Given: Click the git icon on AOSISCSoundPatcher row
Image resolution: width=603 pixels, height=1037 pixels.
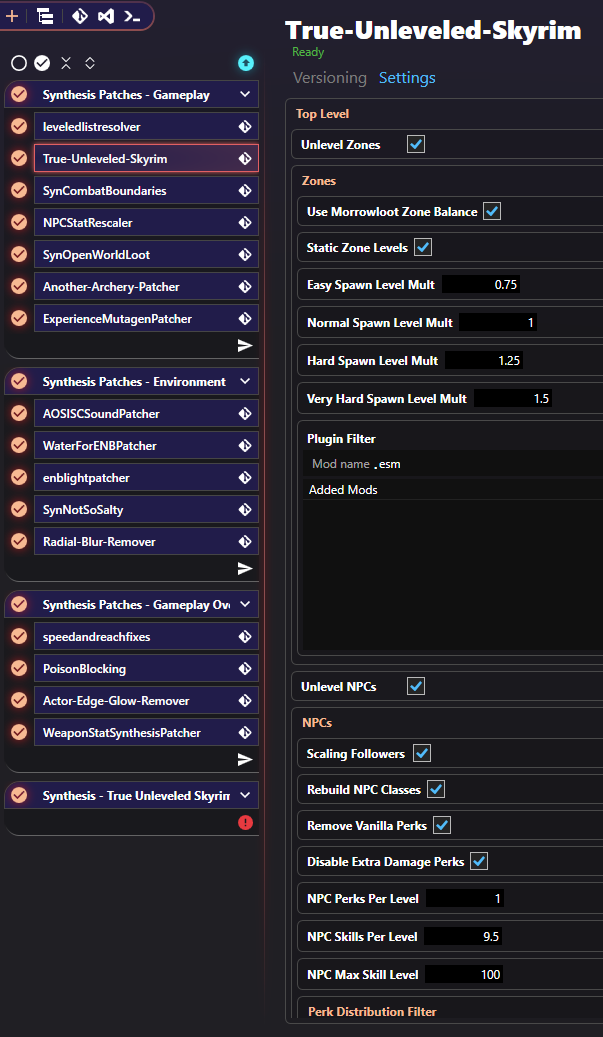Looking at the screenshot, I should pos(245,413).
